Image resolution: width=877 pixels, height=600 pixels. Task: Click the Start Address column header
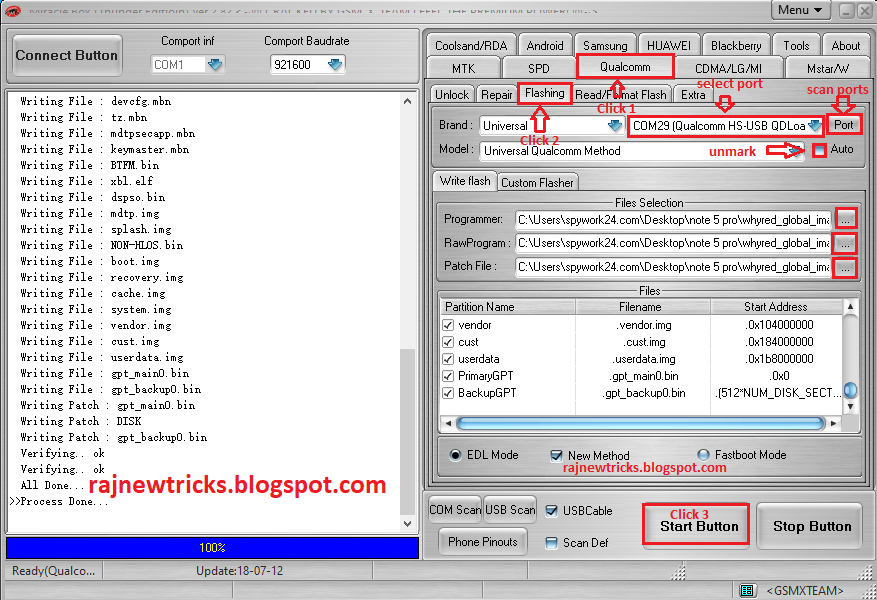click(776, 307)
